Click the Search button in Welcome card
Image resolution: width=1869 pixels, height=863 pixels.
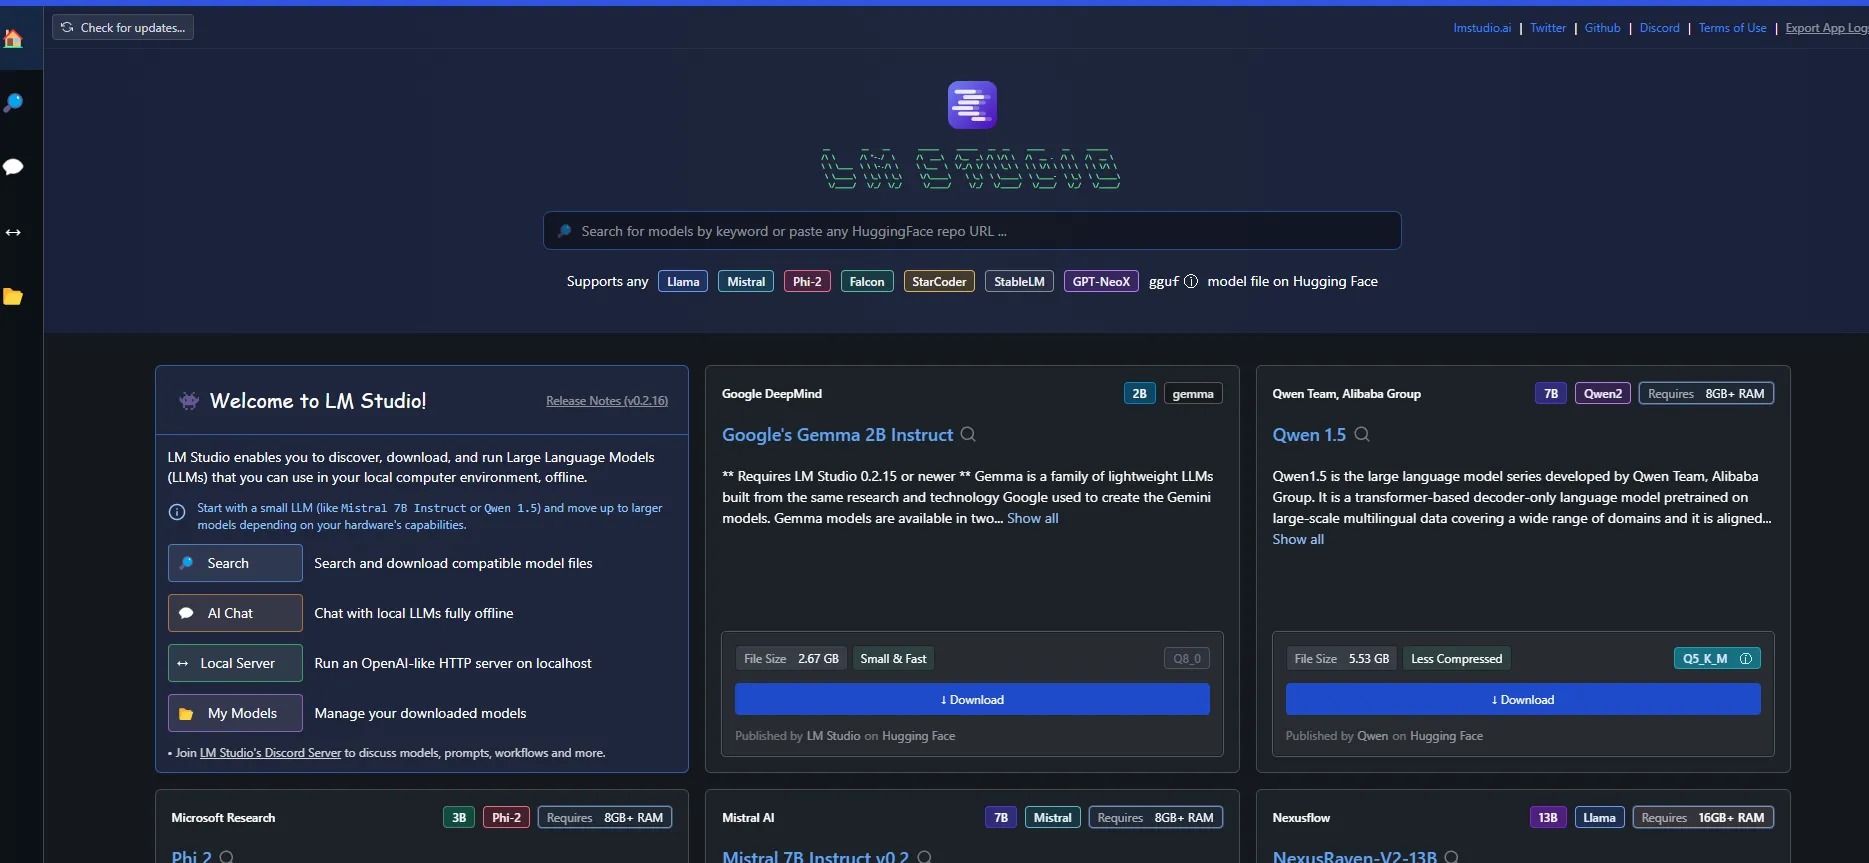pos(235,563)
